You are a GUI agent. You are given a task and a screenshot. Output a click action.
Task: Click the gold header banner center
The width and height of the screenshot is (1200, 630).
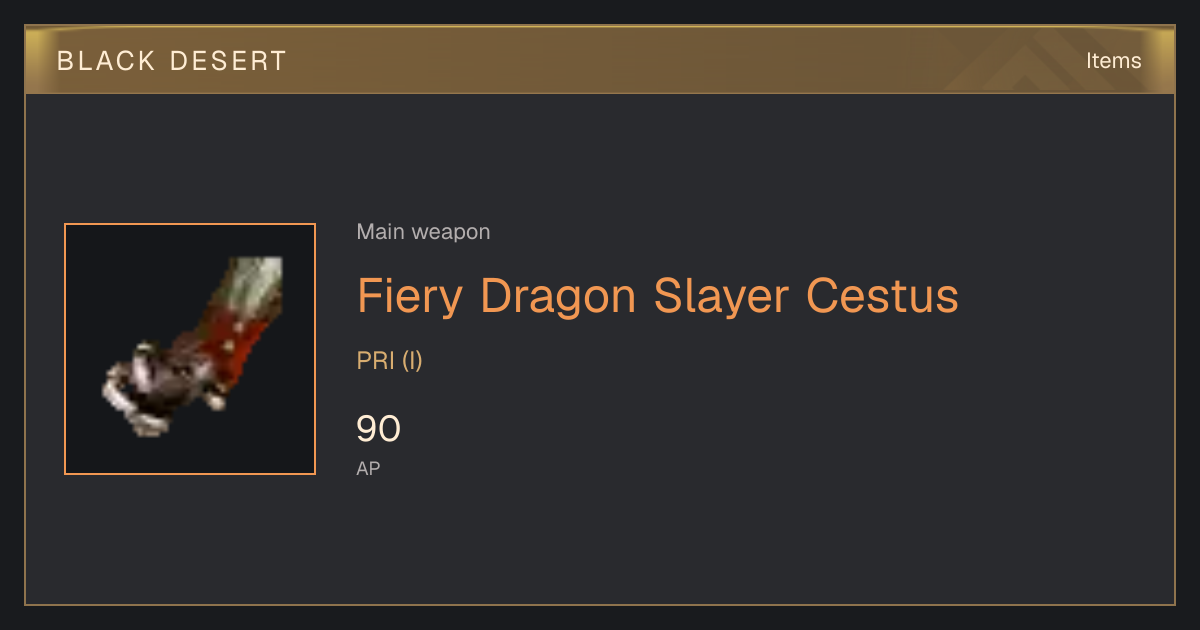600,60
